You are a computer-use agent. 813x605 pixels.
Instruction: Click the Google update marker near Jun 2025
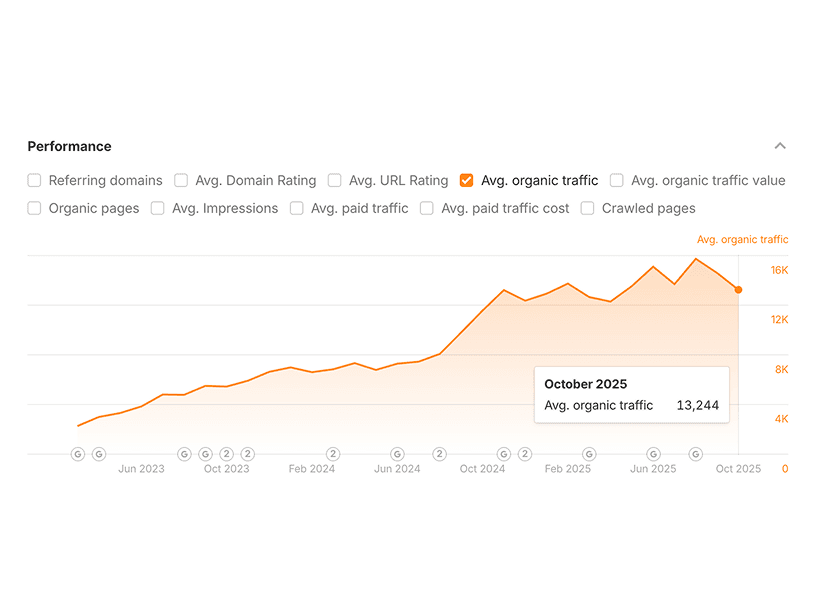coord(653,454)
